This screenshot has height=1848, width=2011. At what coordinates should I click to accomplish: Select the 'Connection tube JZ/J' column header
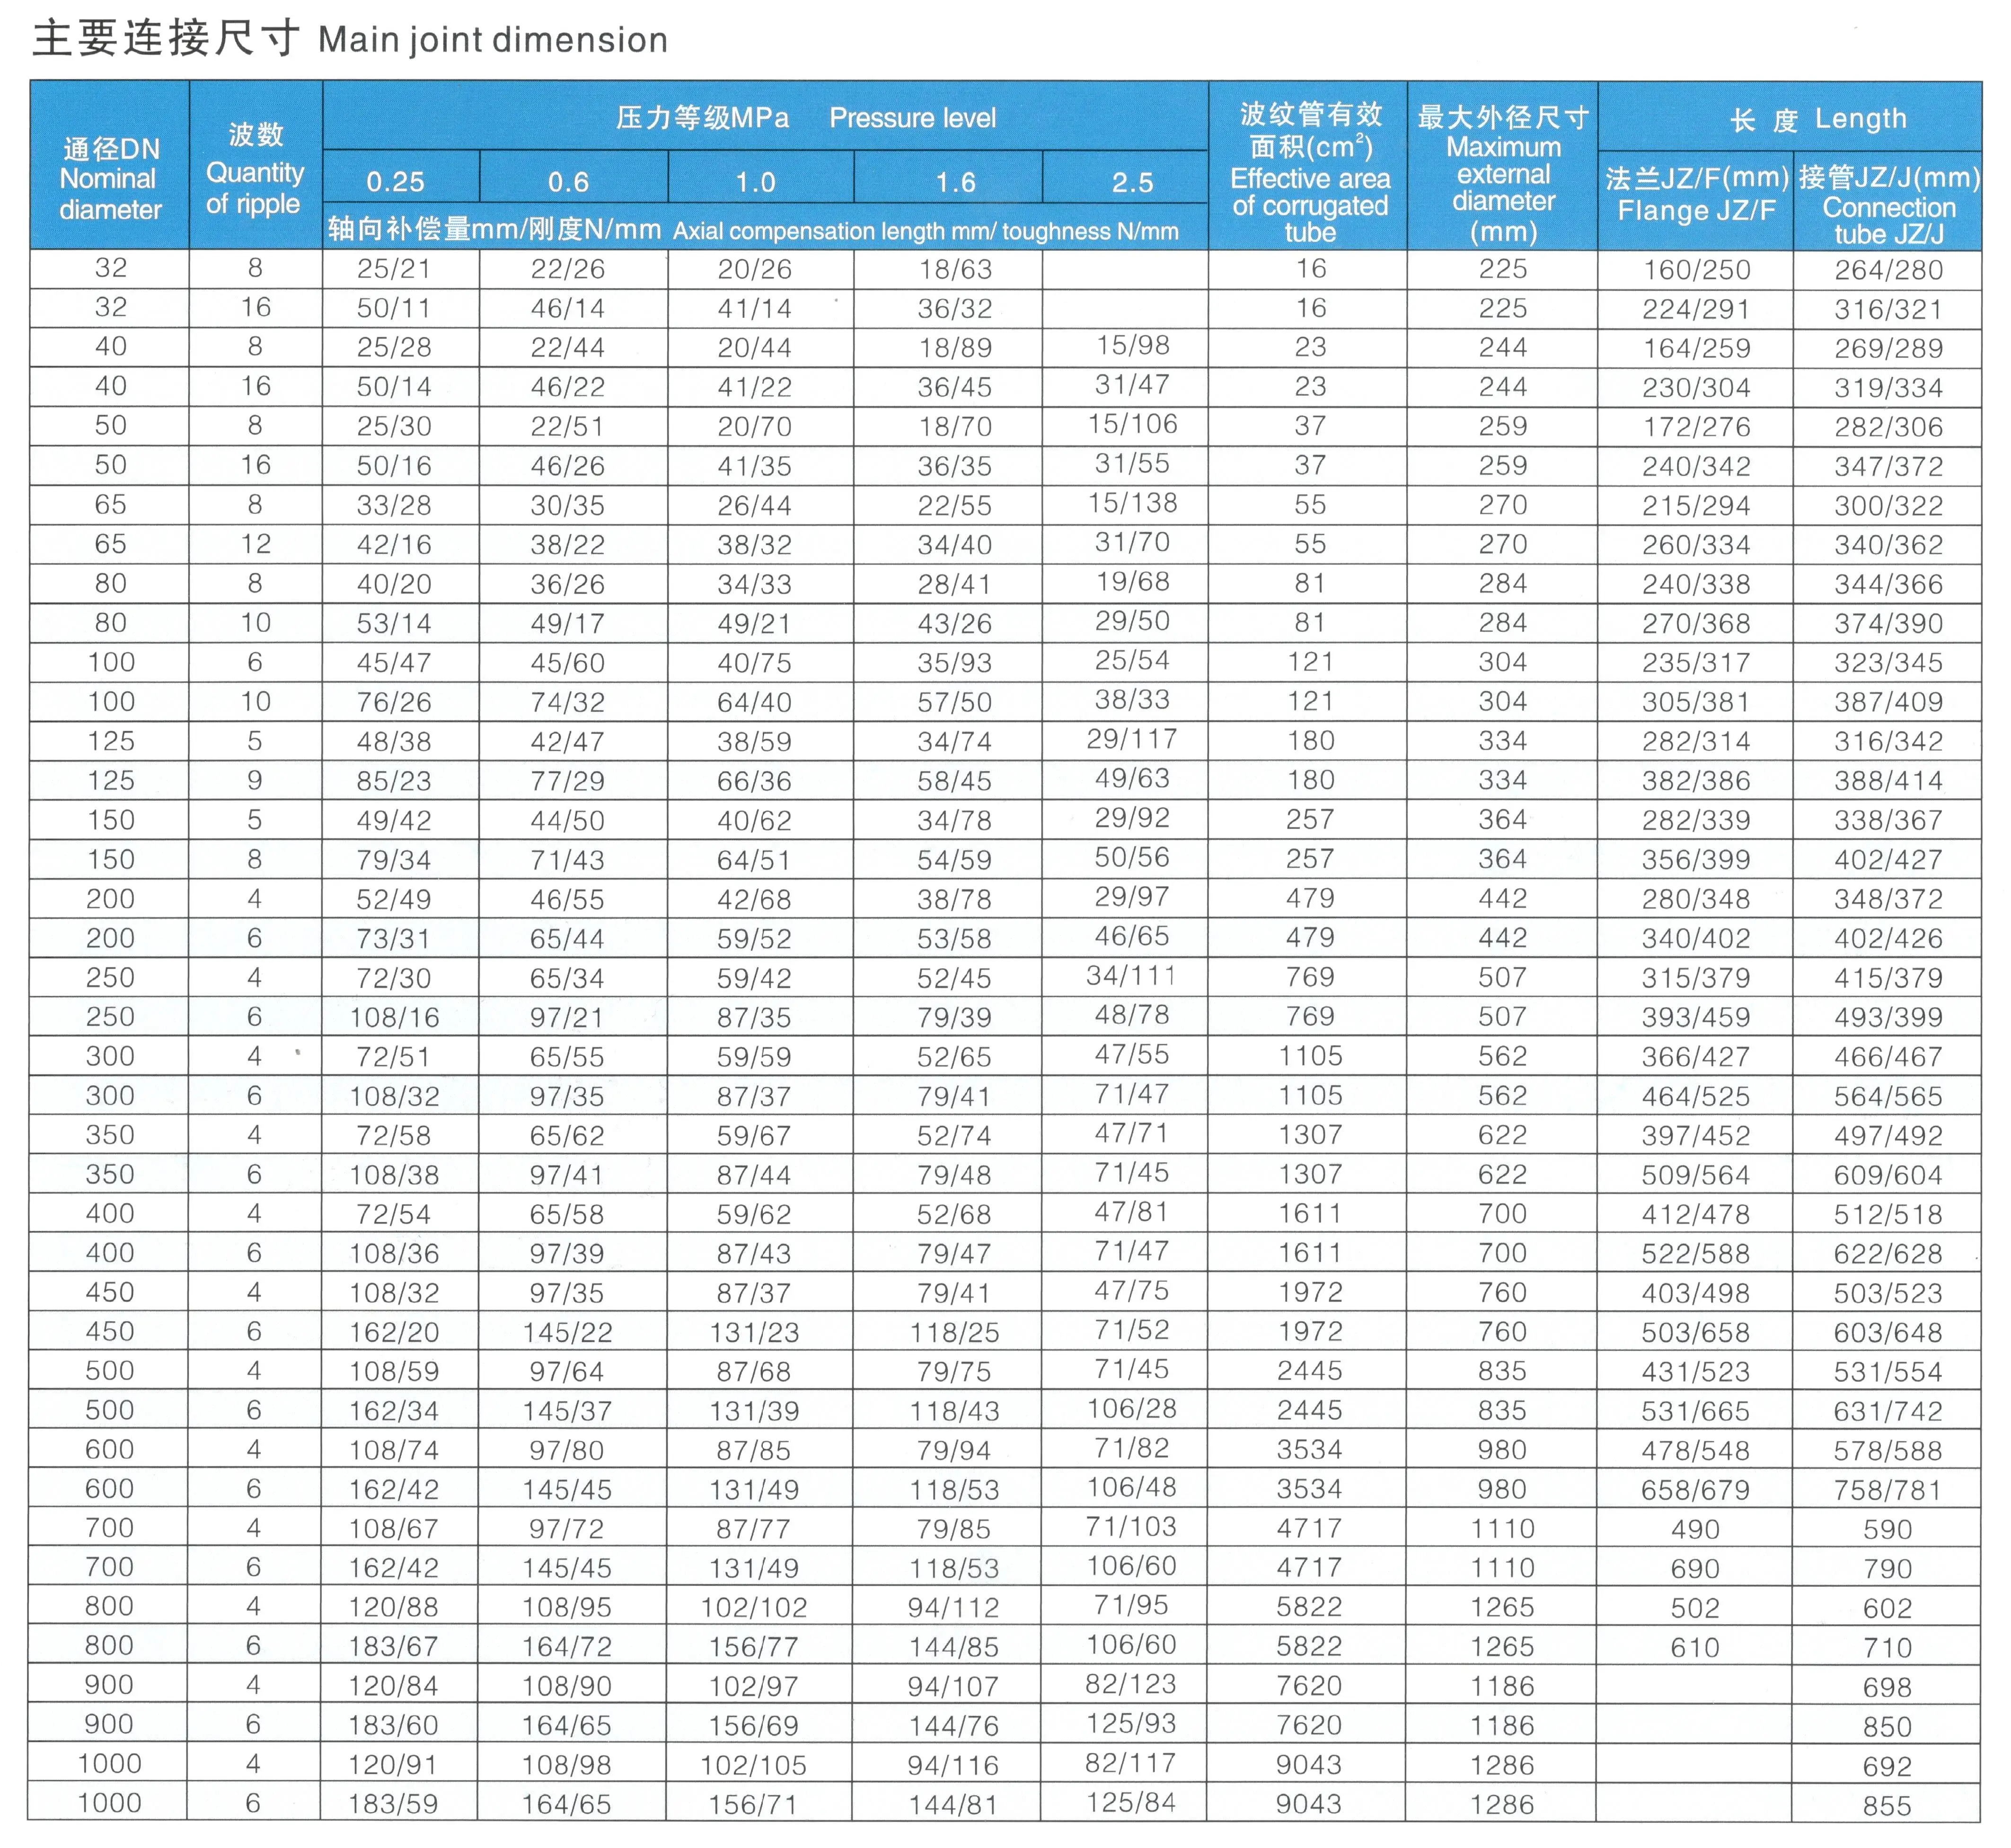pyautogui.click(x=1888, y=201)
